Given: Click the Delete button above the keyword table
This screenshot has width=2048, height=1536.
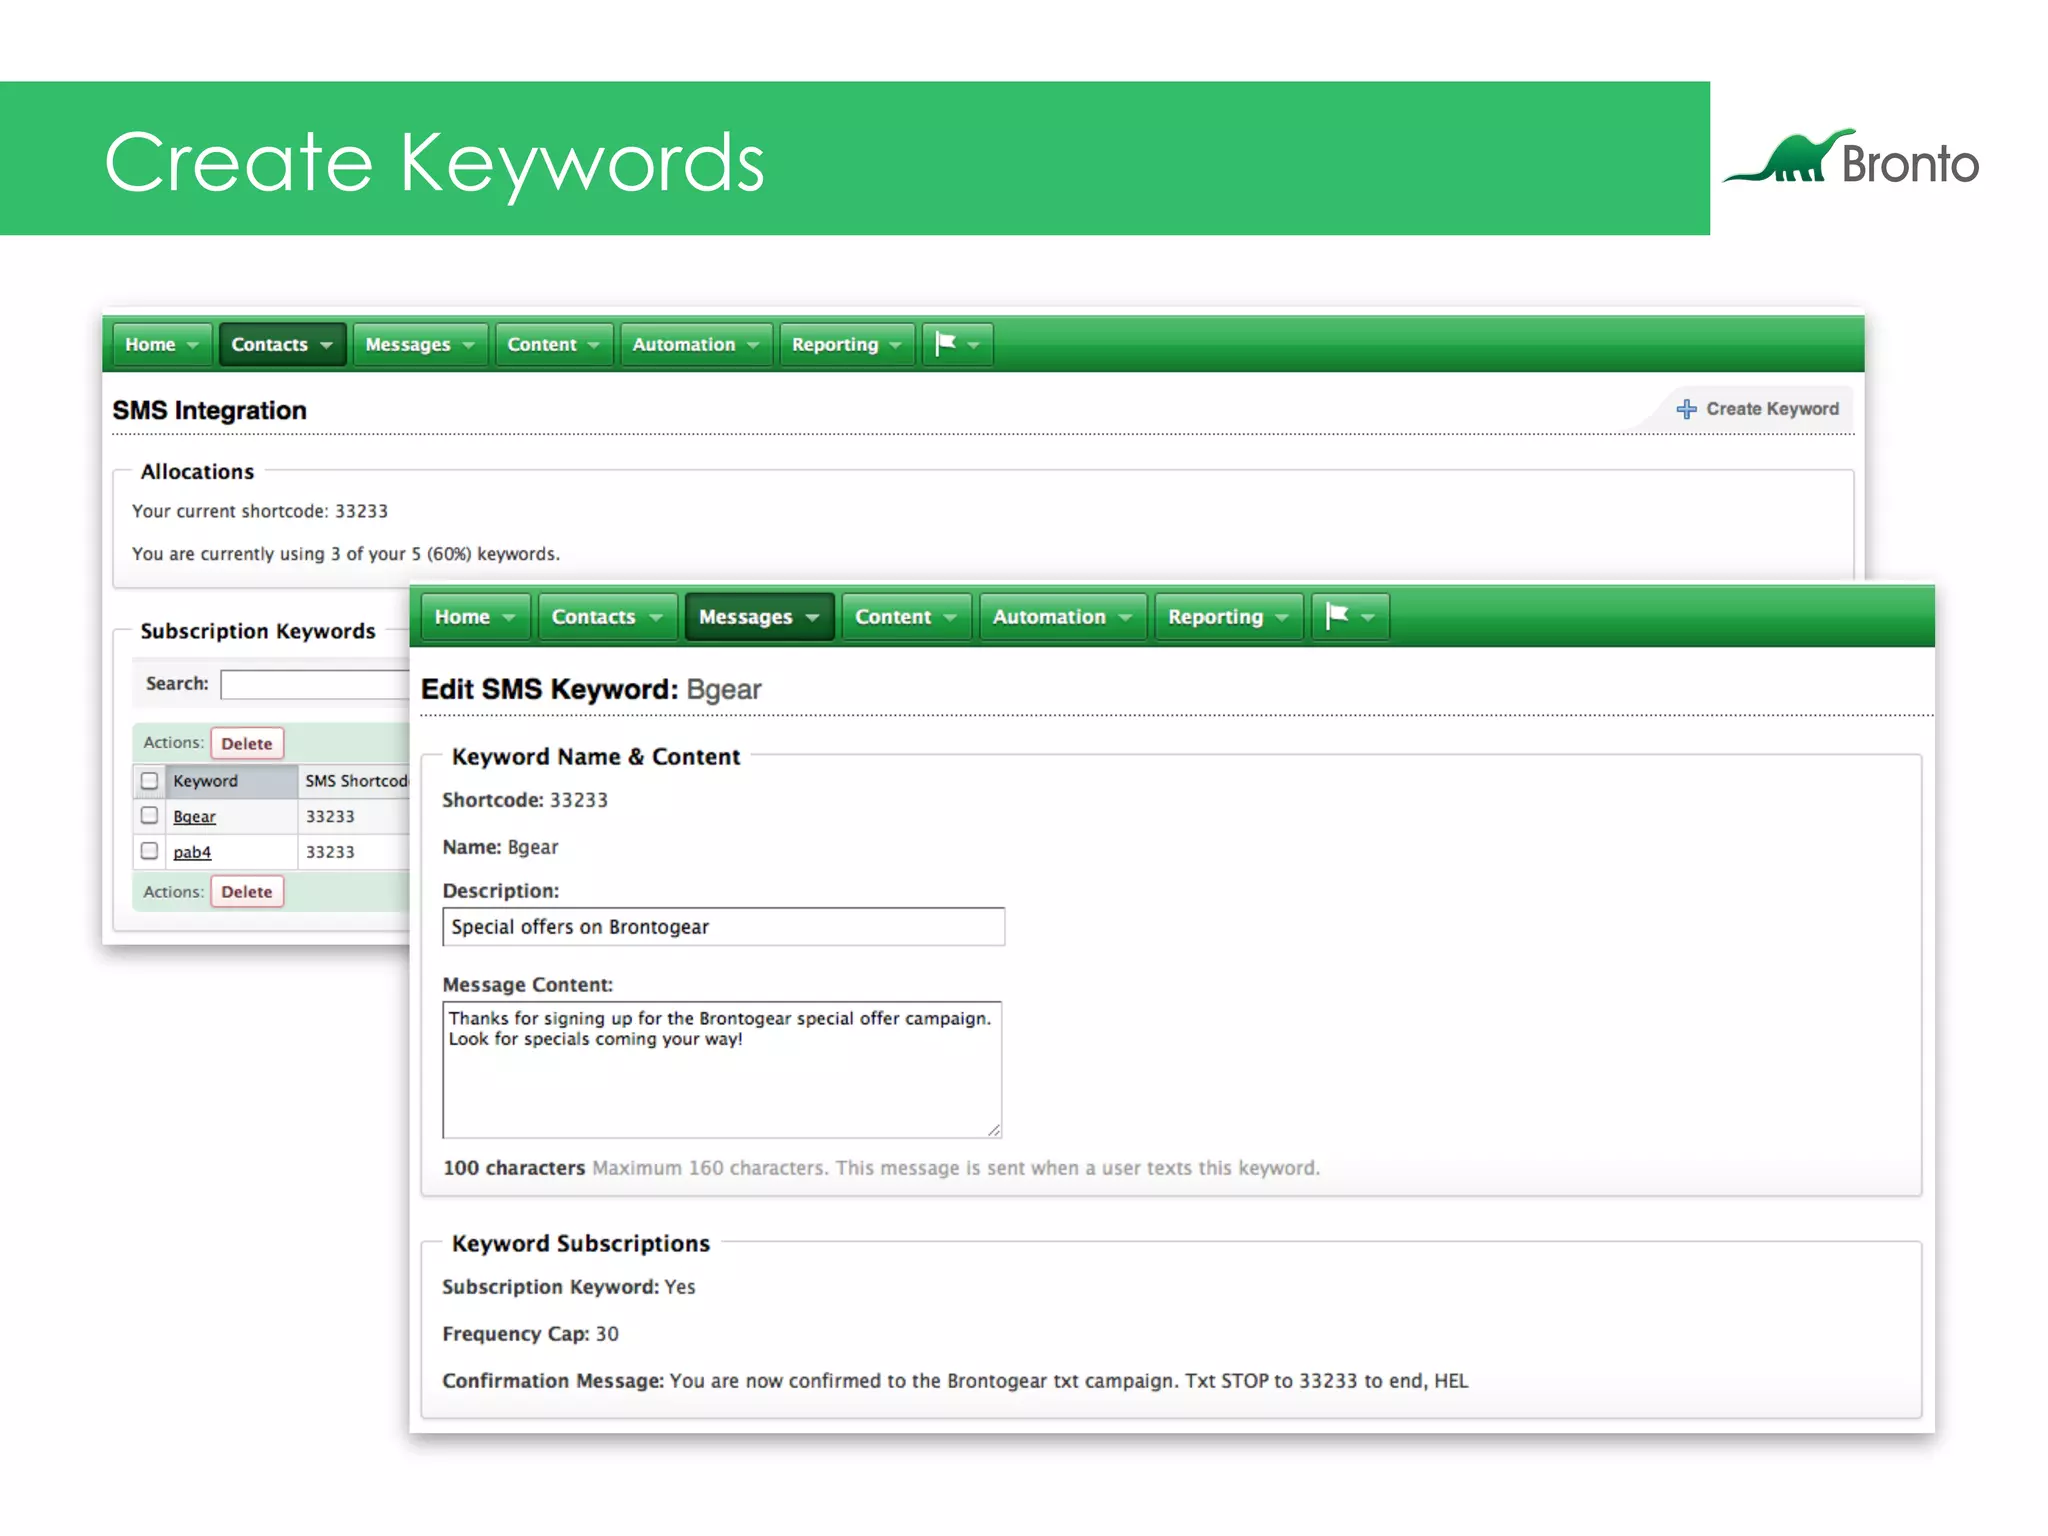Looking at the screenshot, I should pos(247,743).
